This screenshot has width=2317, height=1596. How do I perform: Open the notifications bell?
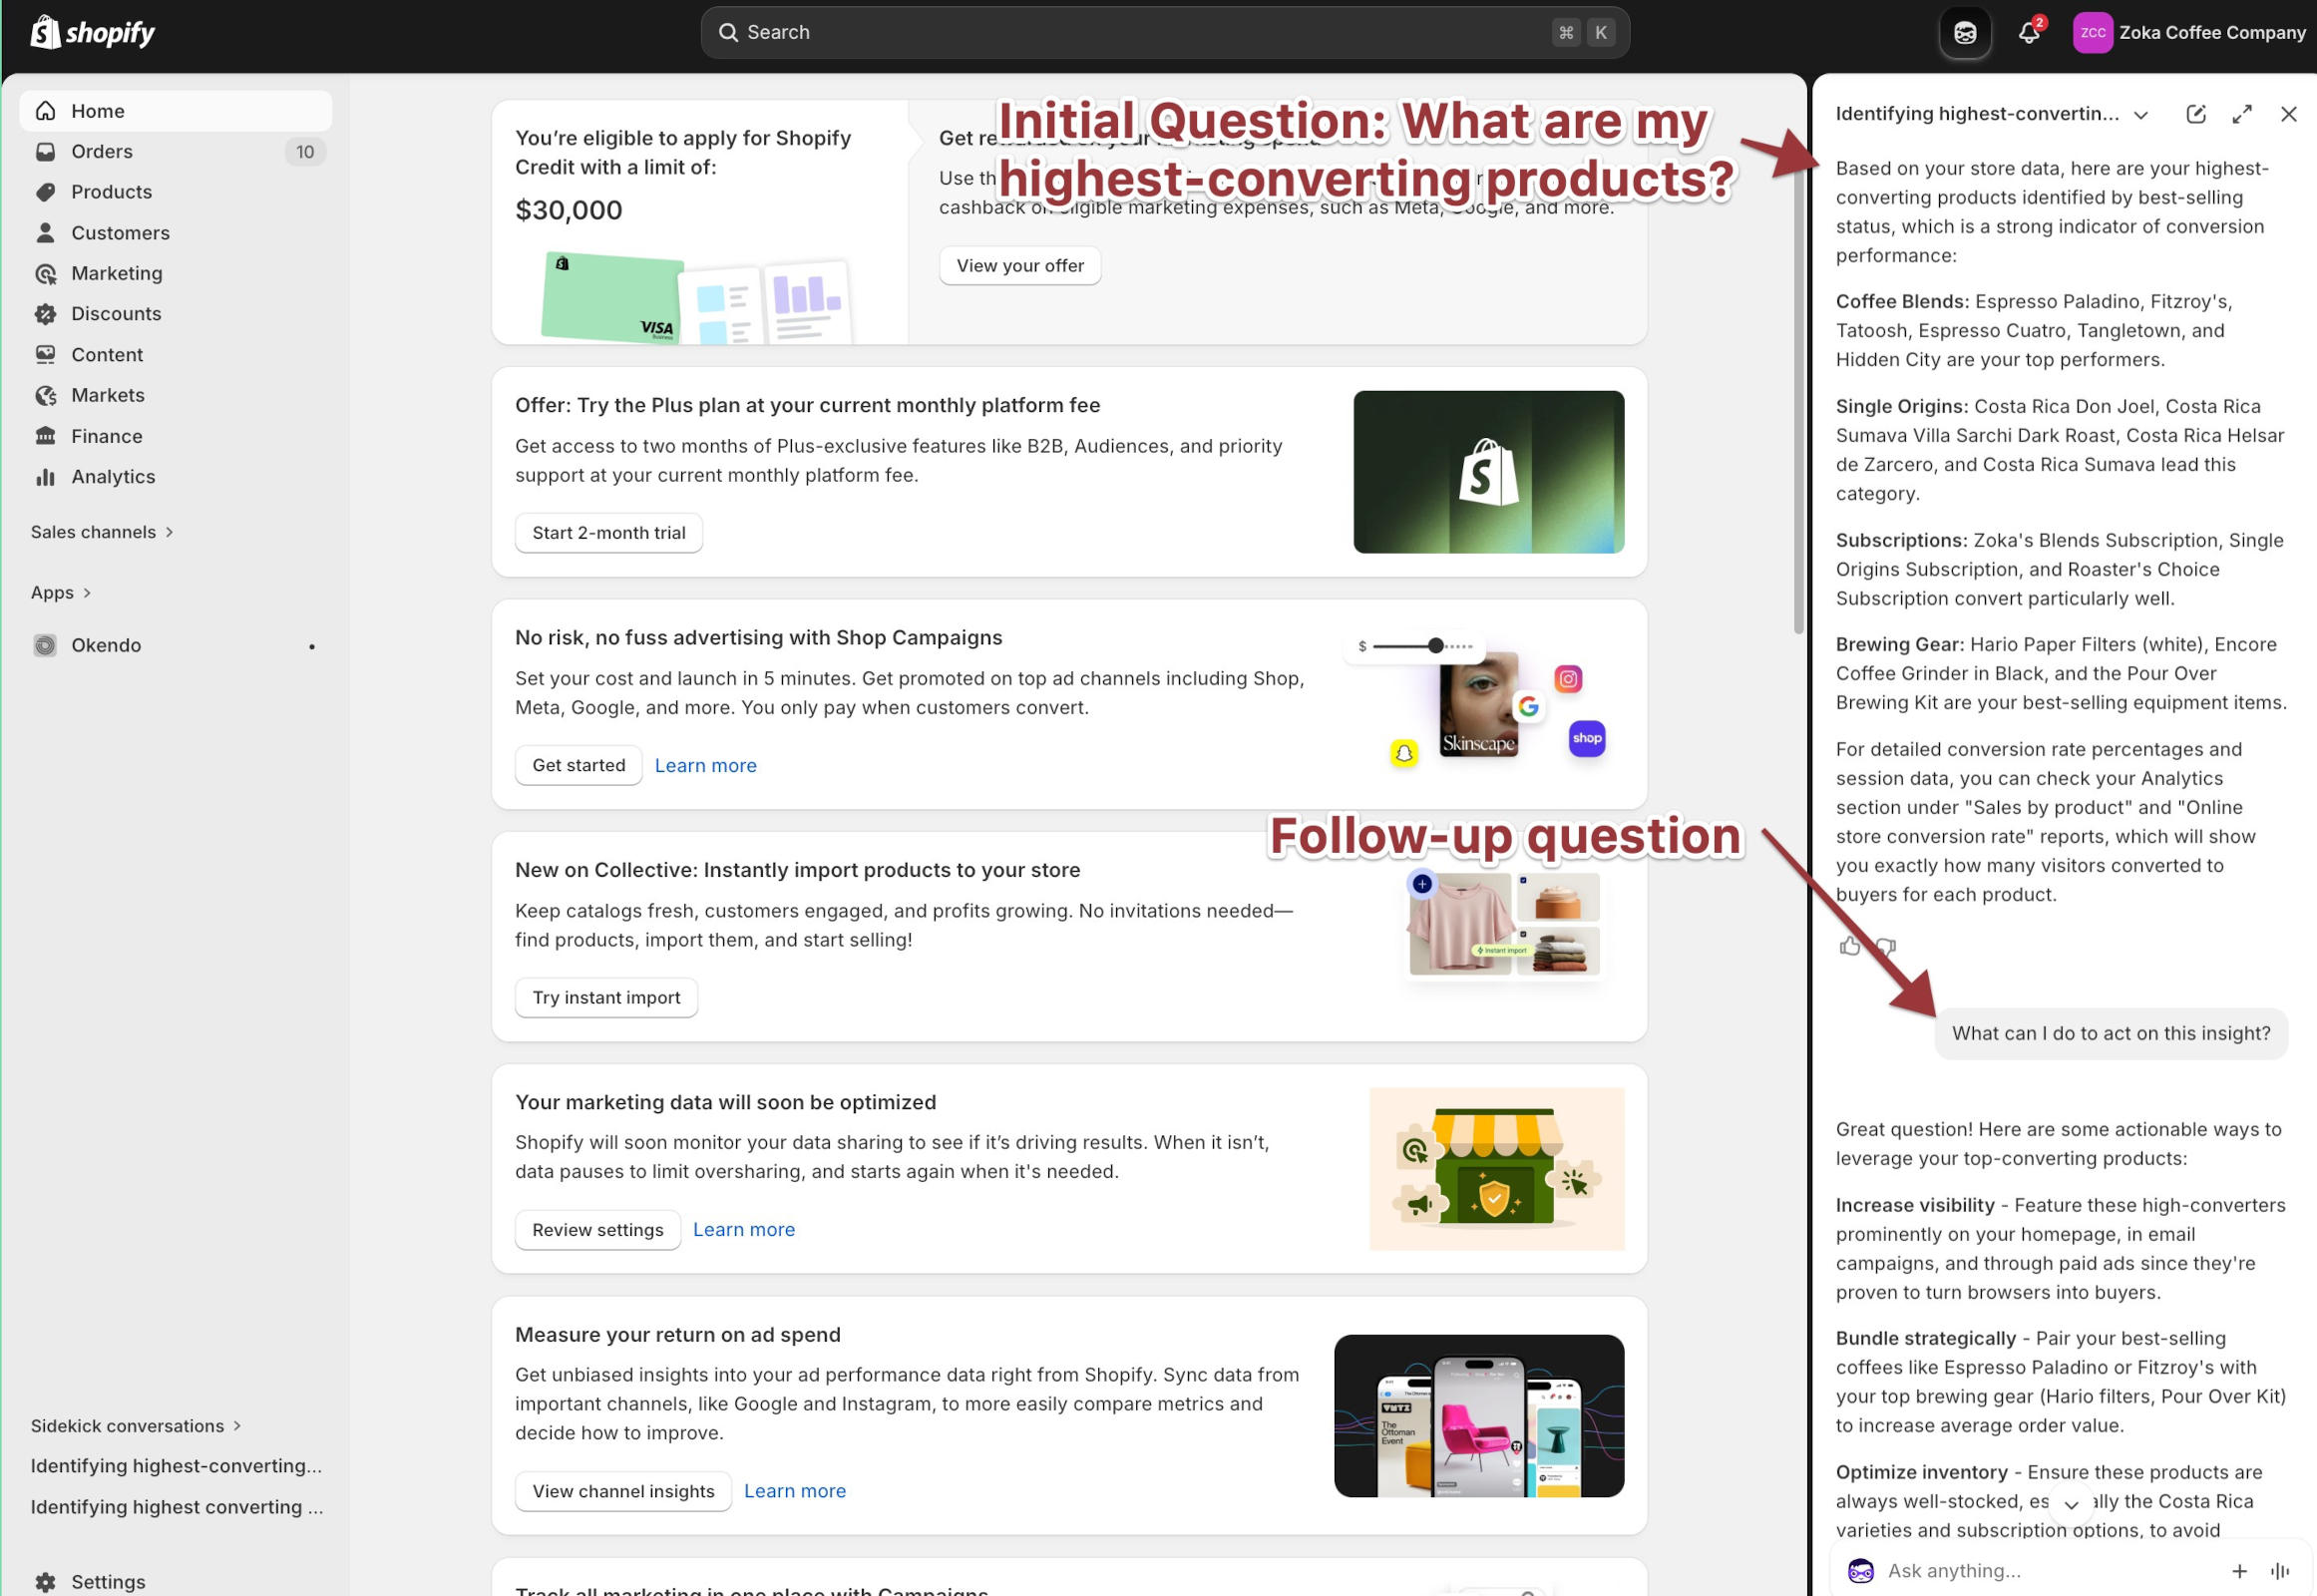pyautogui.click(x=2029, y=32)
